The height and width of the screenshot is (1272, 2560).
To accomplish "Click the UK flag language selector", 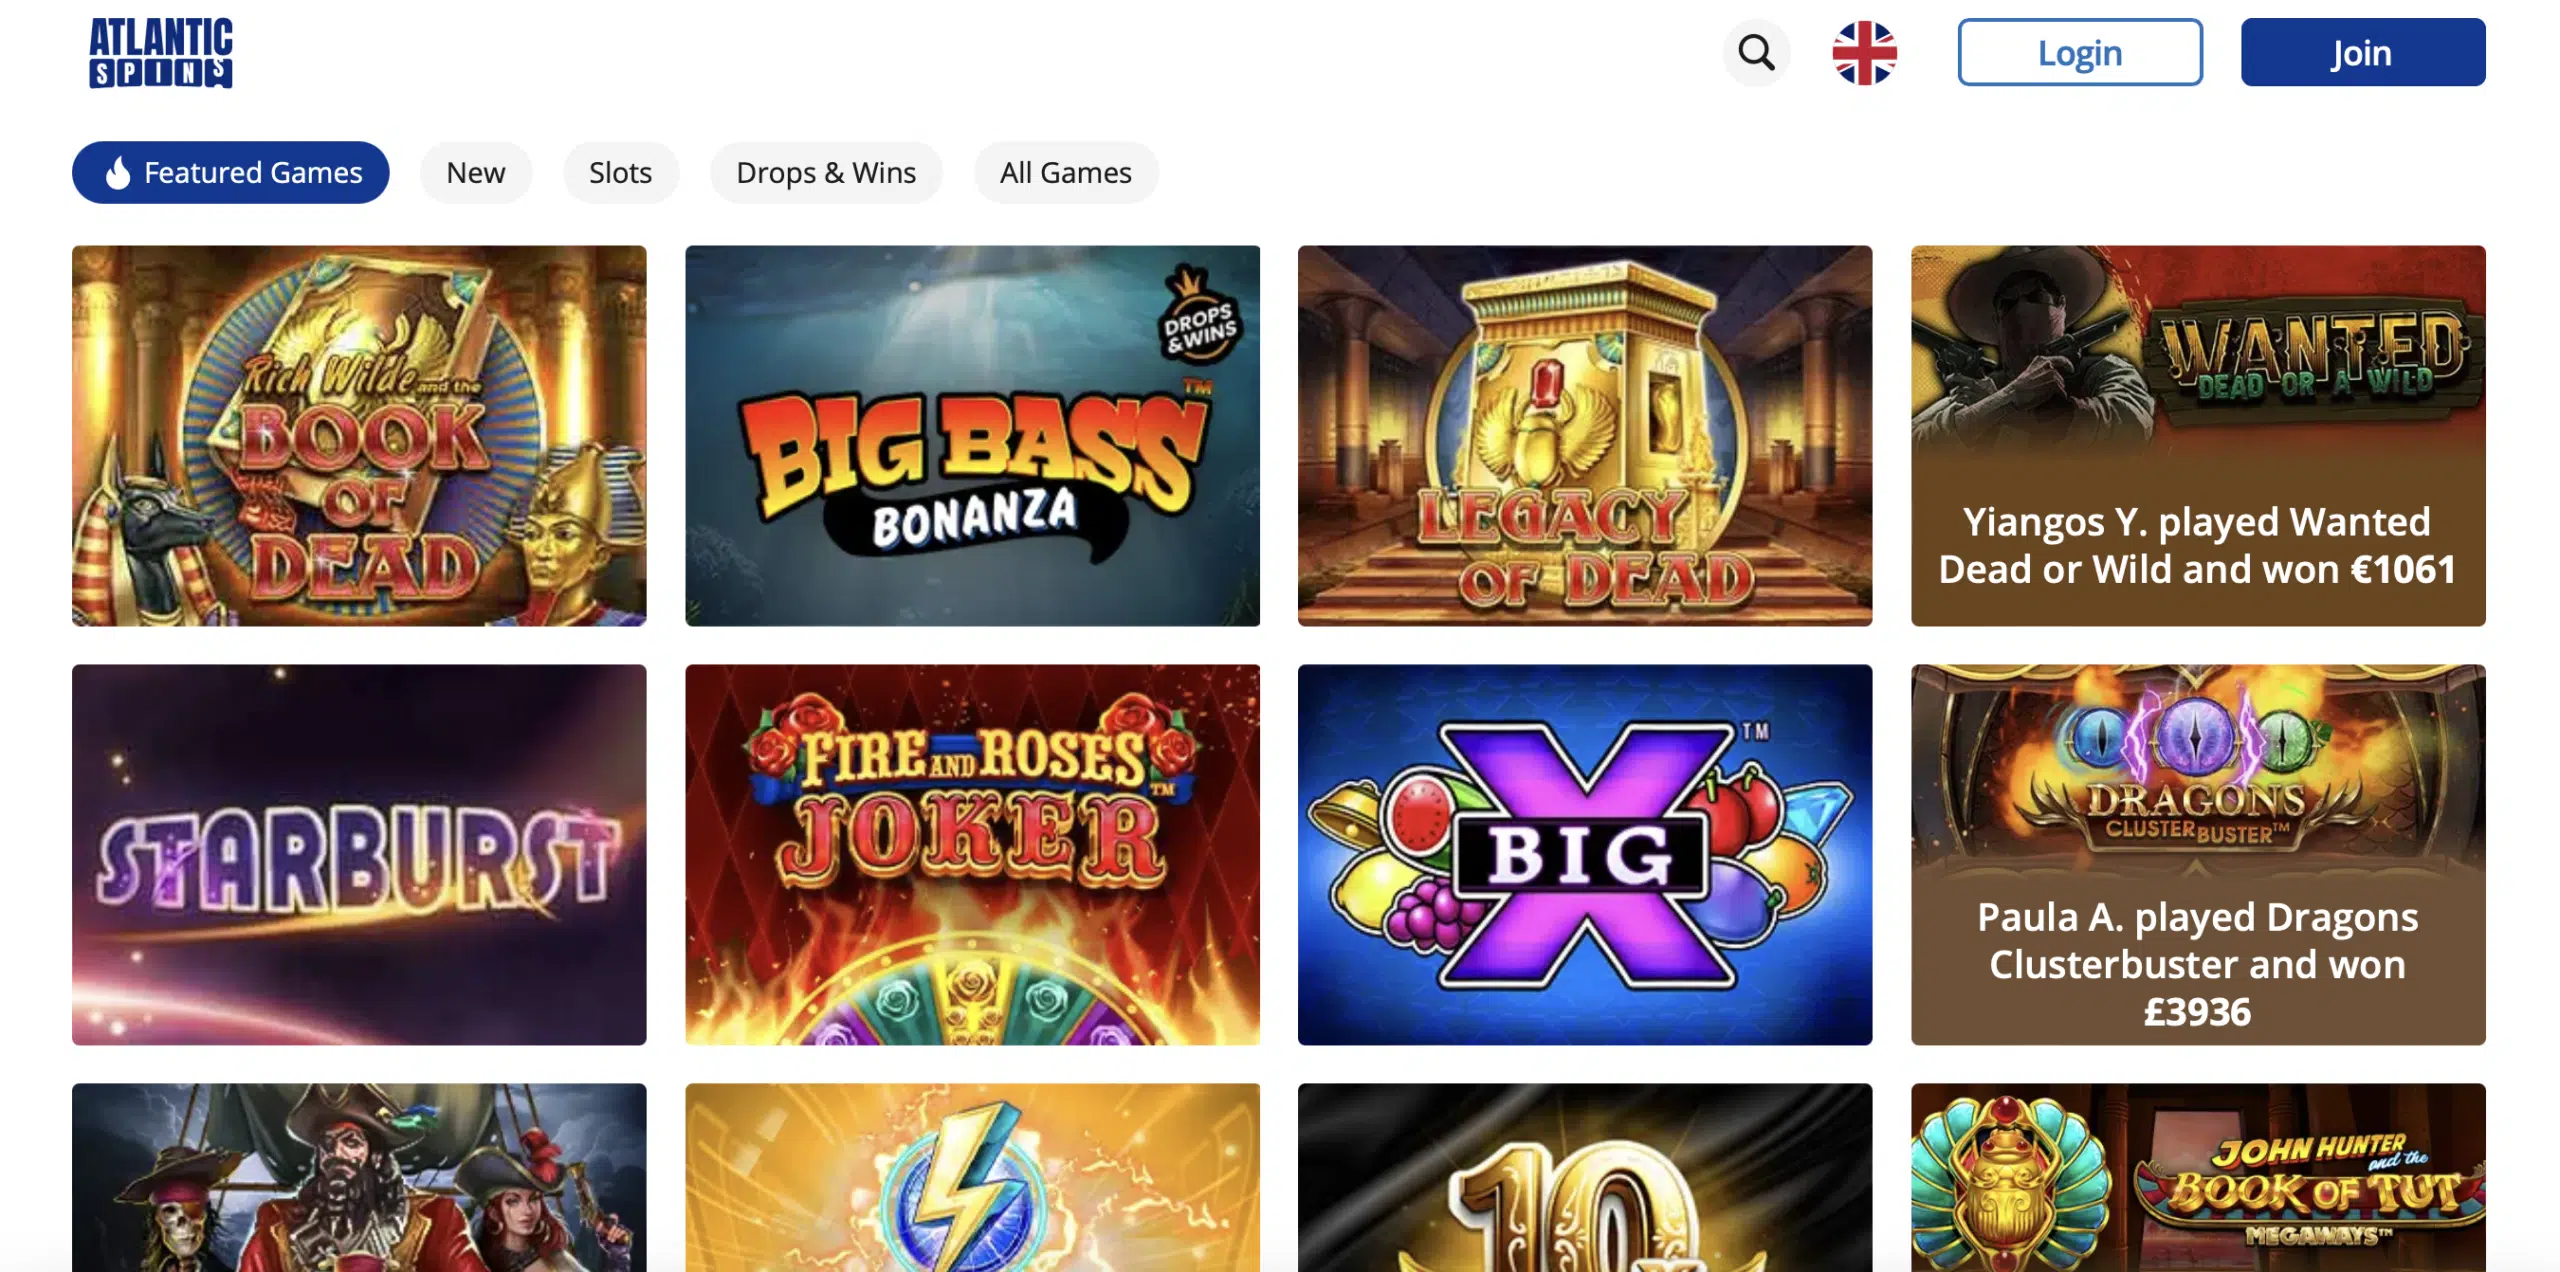I will (1864, 53).
